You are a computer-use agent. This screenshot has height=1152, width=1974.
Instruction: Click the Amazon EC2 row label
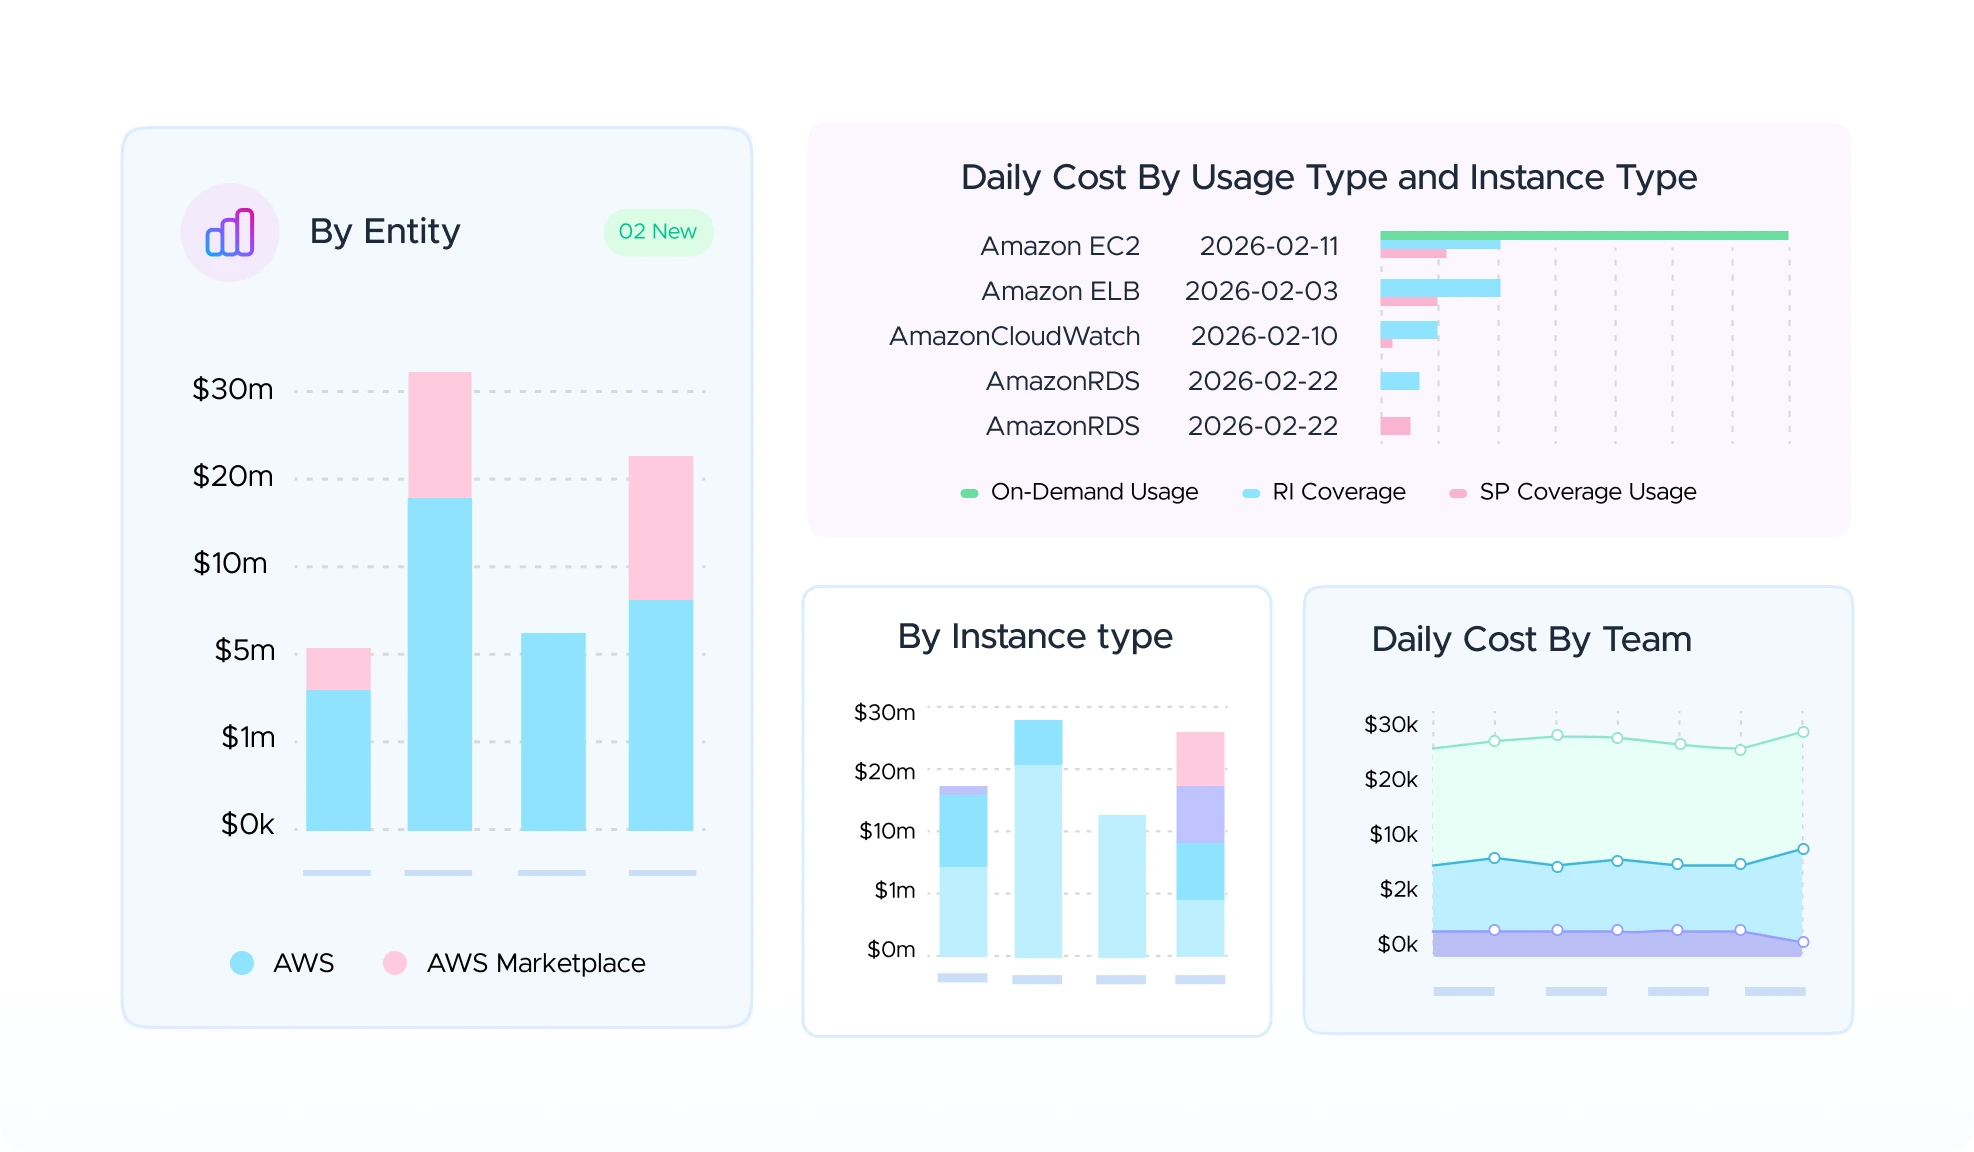tap(1060, 246)
